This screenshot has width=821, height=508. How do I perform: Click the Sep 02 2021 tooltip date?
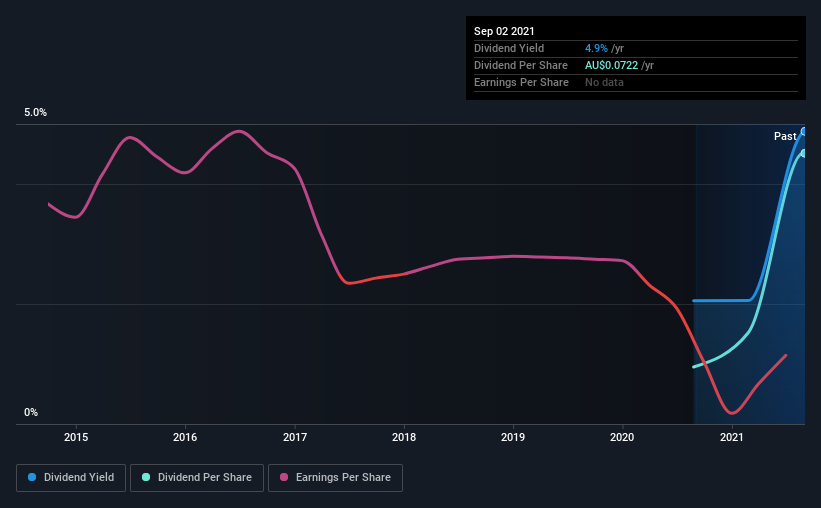tap(504, 31)
